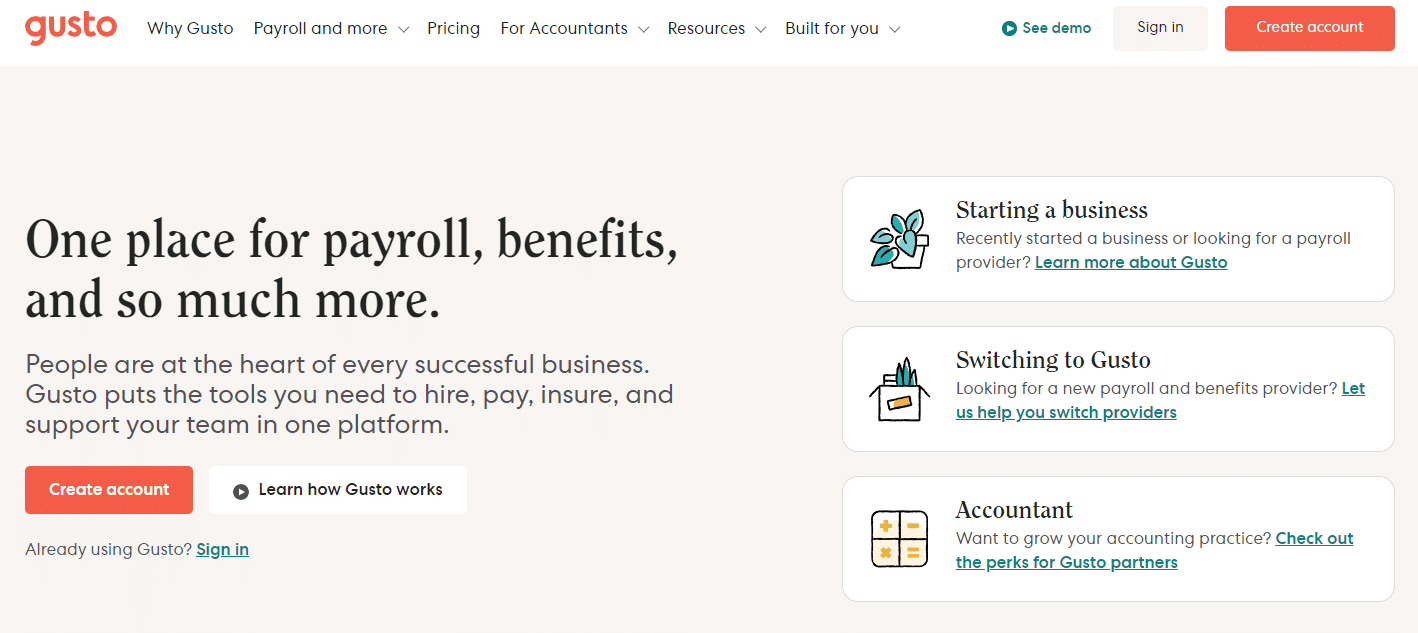Click the Learn how Gusto works button
Viewport: 1418px width, 633px height.
(x=338, y=490)
